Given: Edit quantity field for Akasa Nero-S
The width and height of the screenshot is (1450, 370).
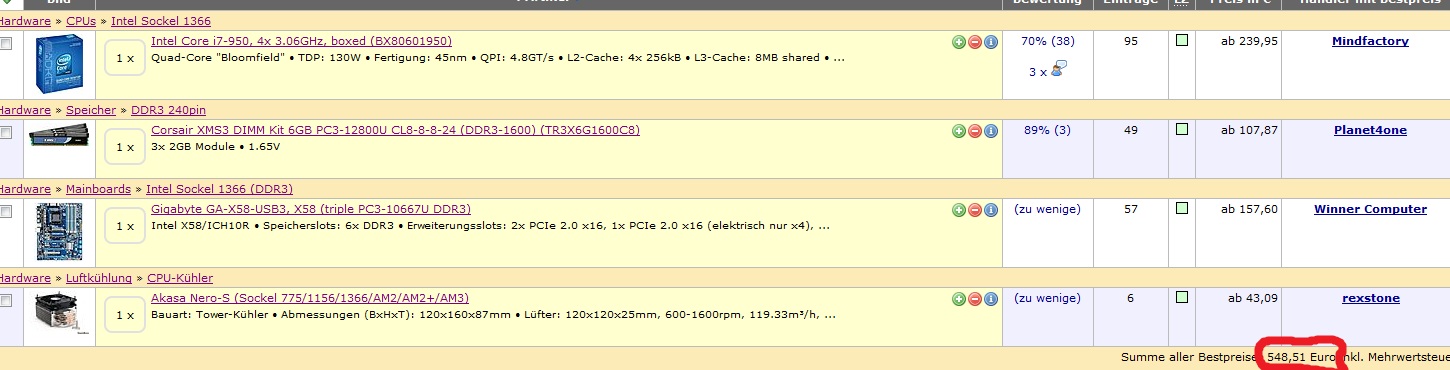Looking at the screenshot, I should tap(125, 314).
